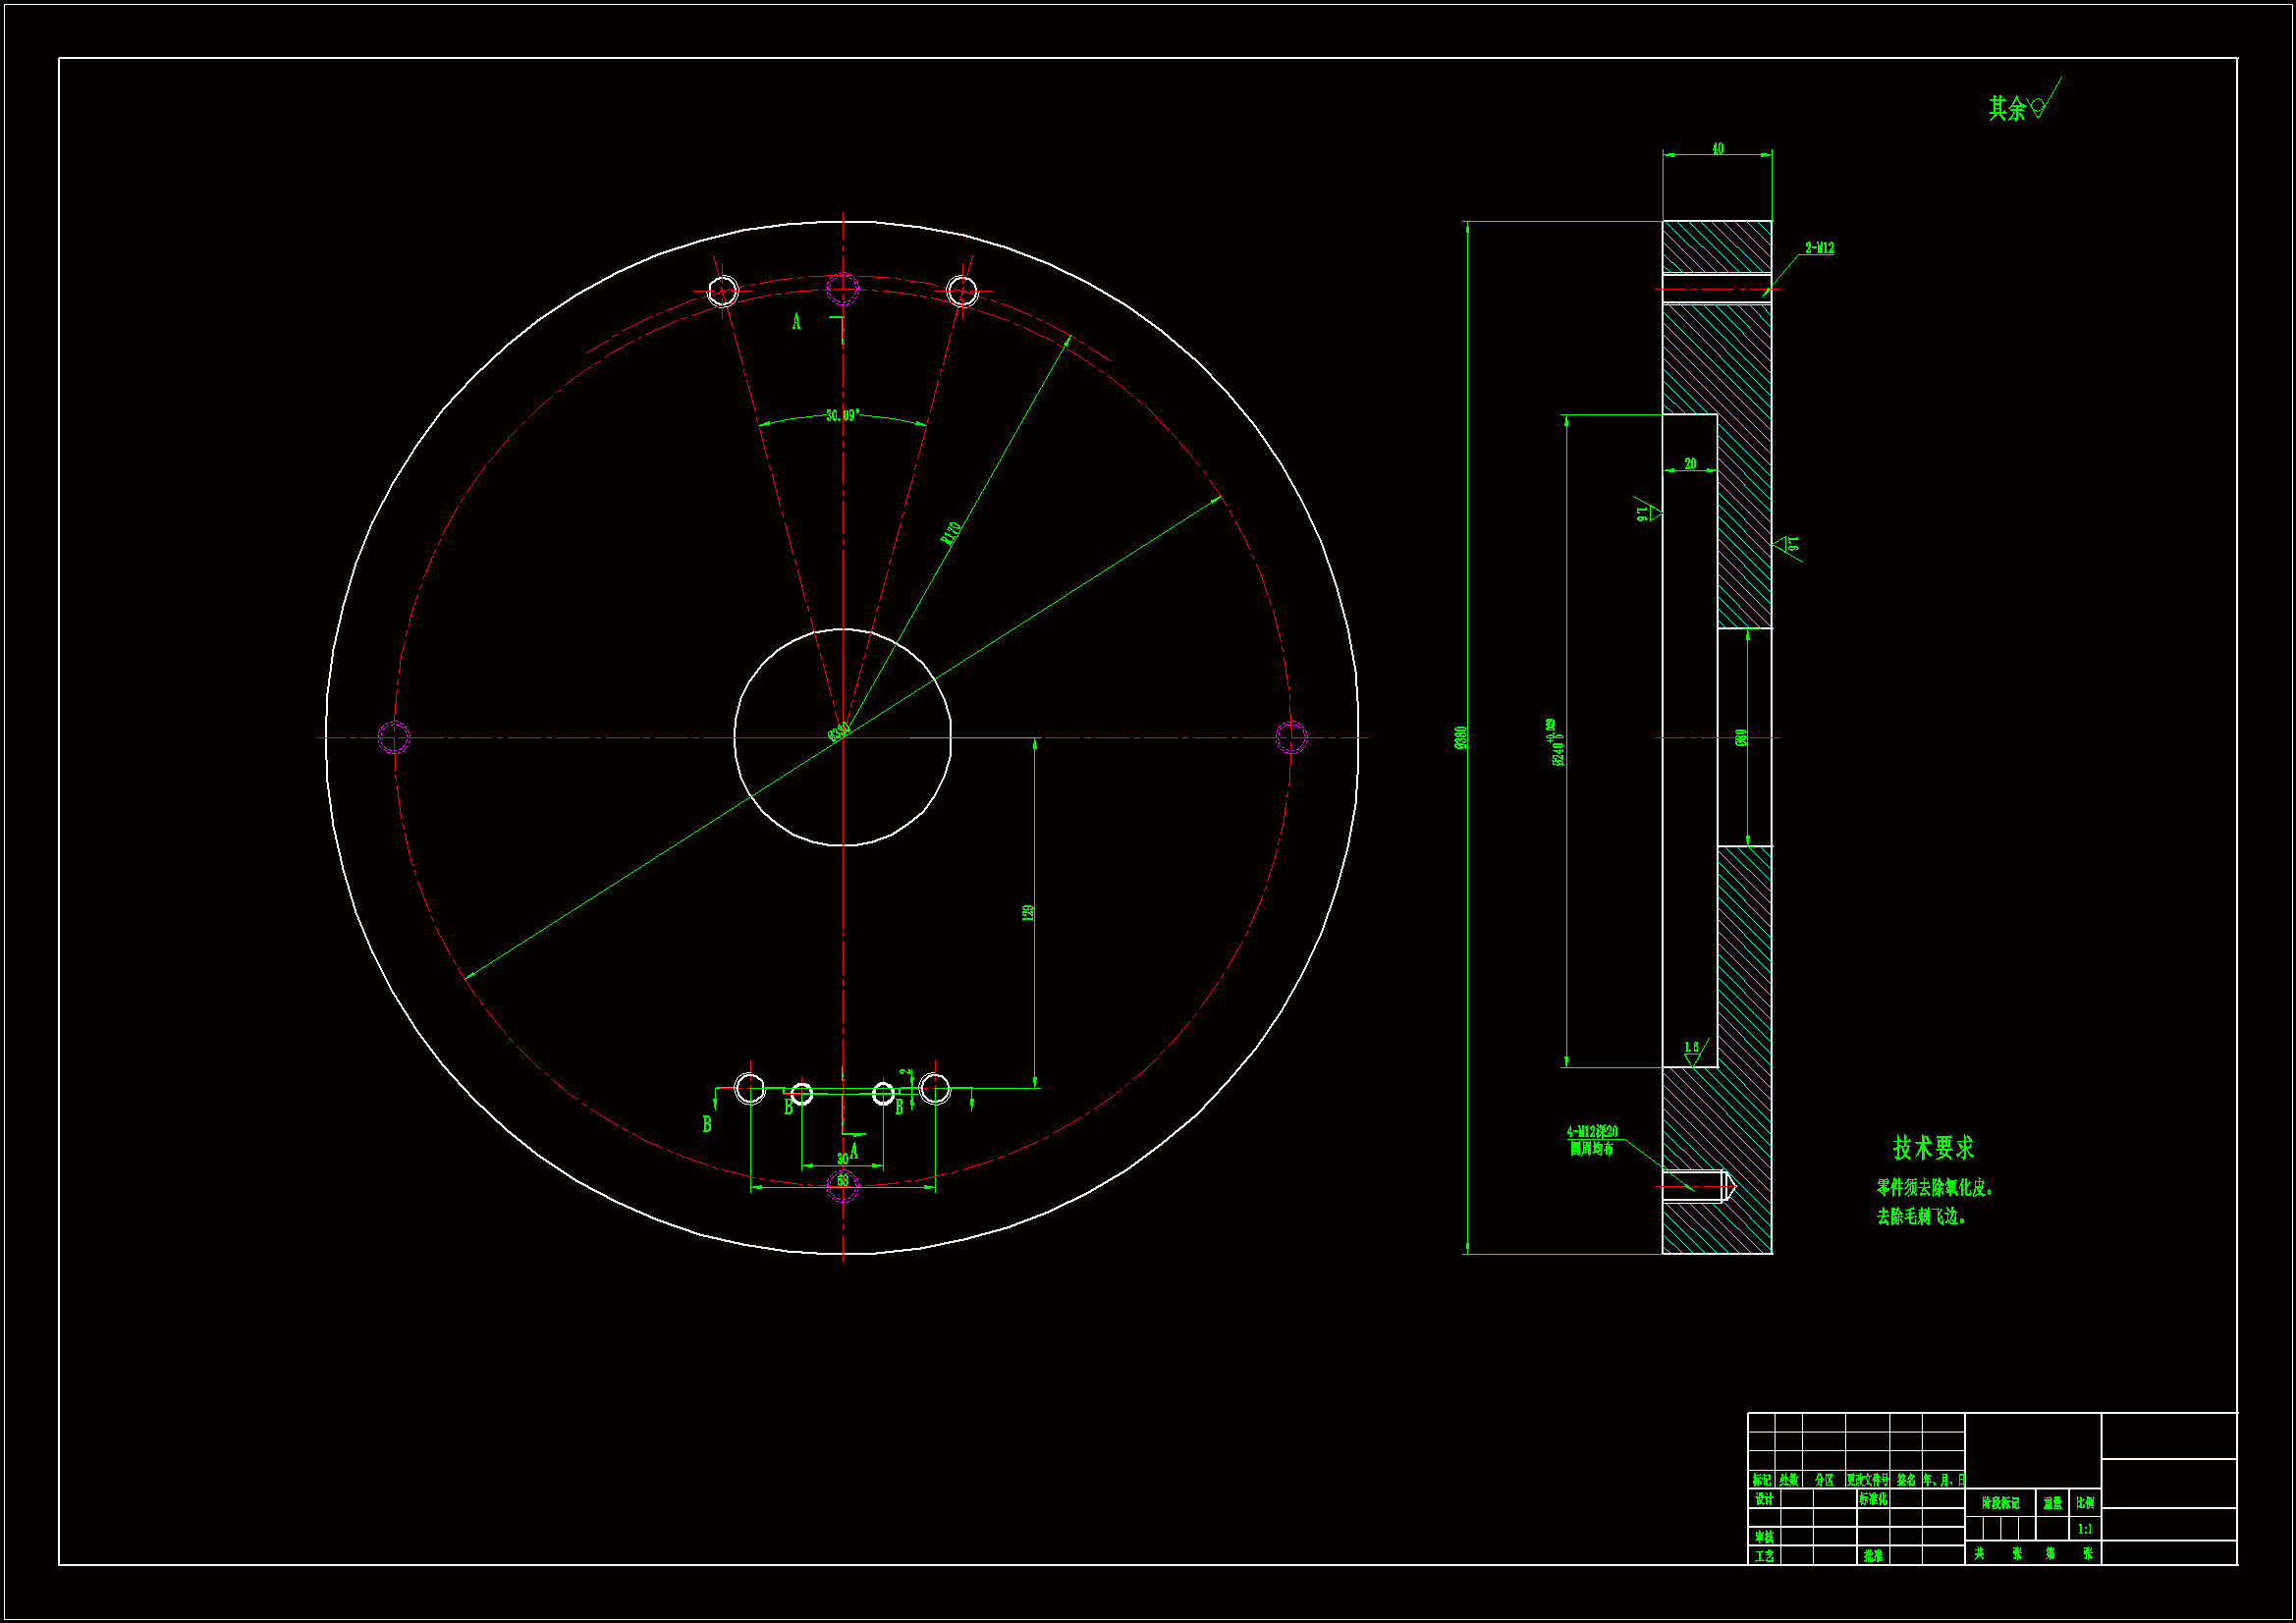This screenshot has width=2296, height=1623.
Task: Click the 1:1 scale value cell
Action: (x=2084, y=1529)
